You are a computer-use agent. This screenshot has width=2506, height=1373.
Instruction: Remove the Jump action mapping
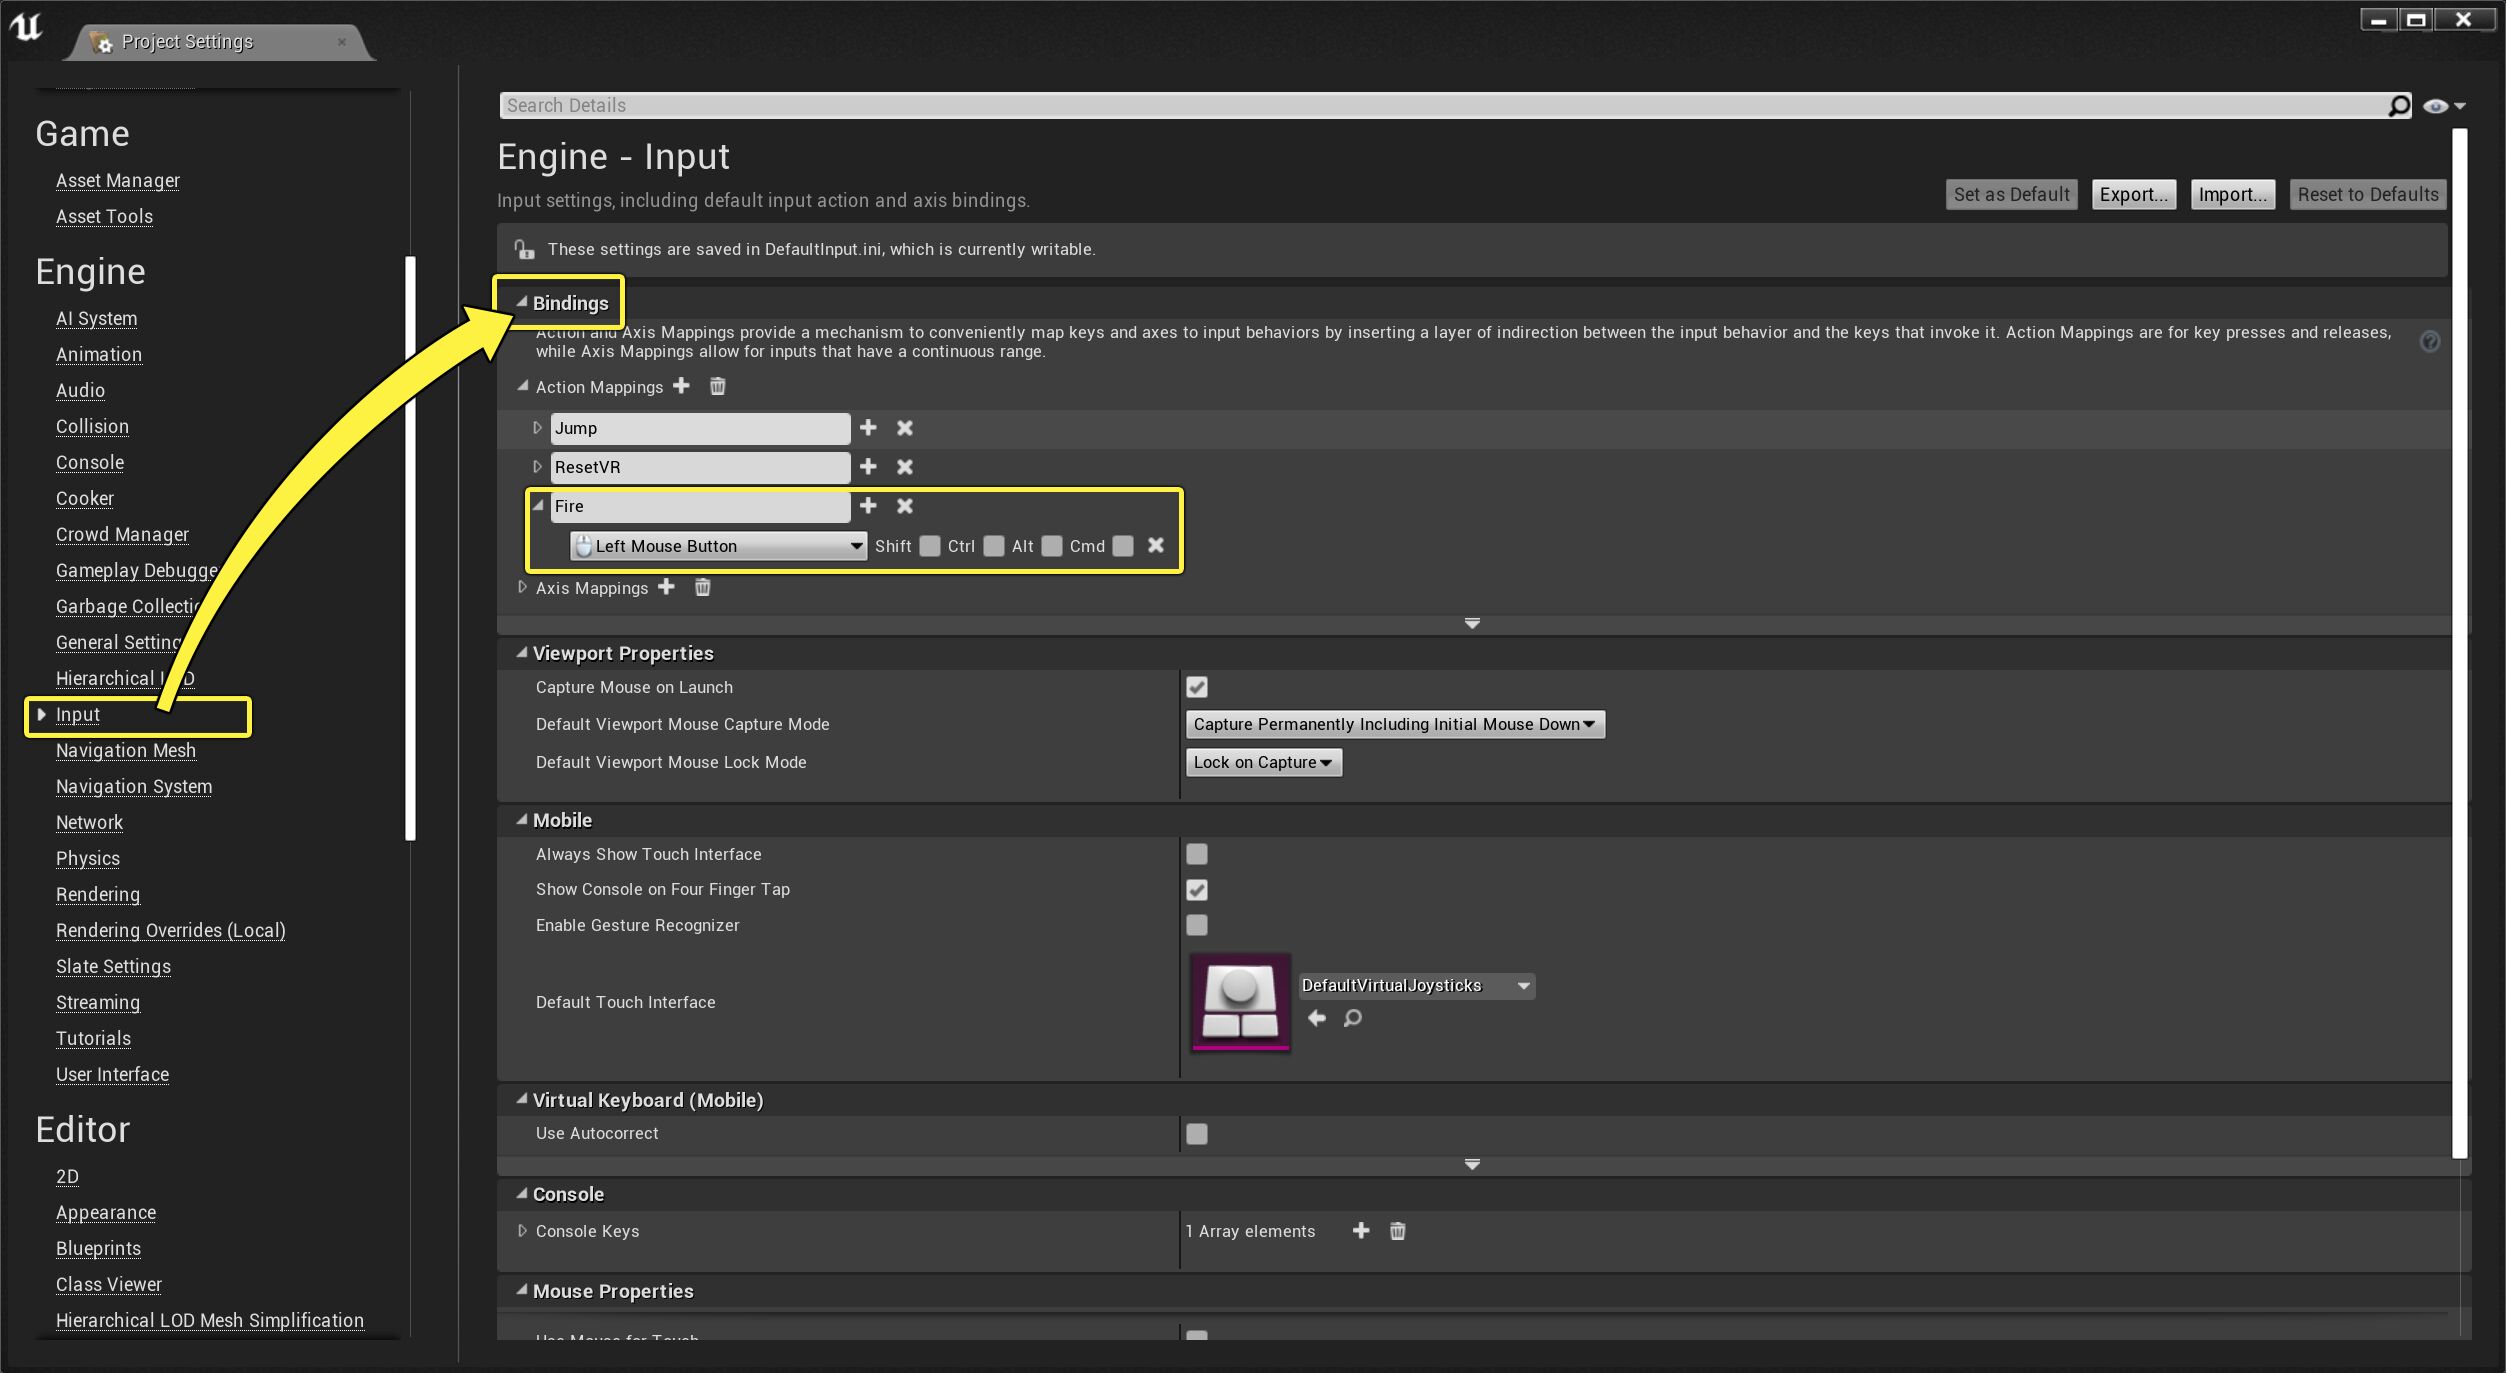(904, 428)
